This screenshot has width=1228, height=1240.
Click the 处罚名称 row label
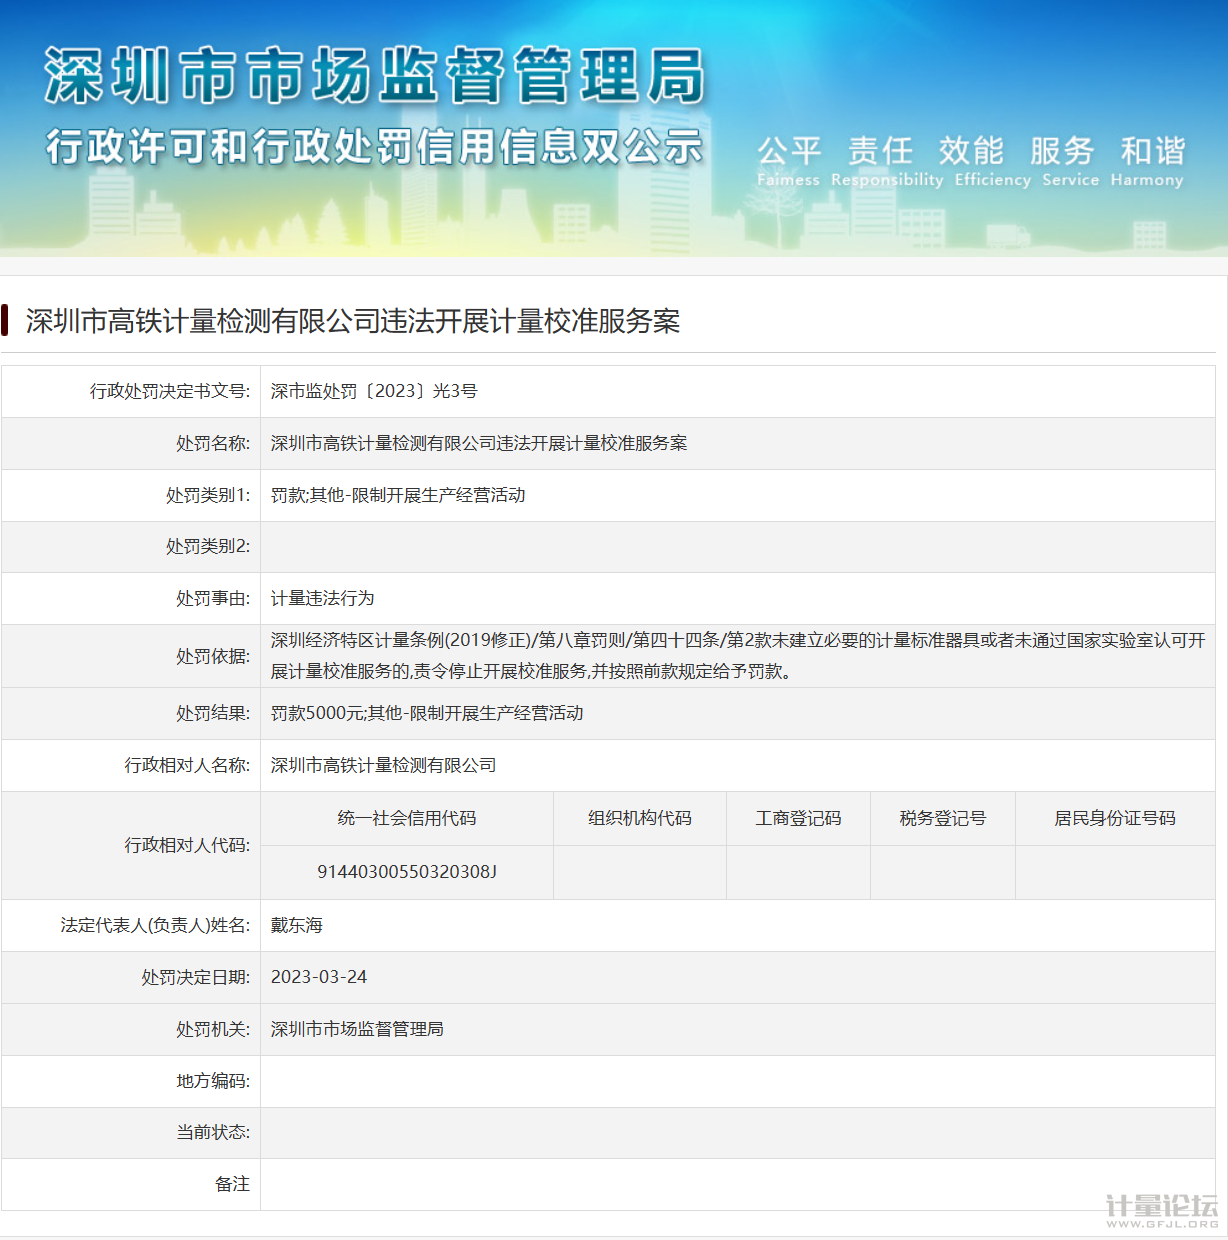tap(213, 443)
